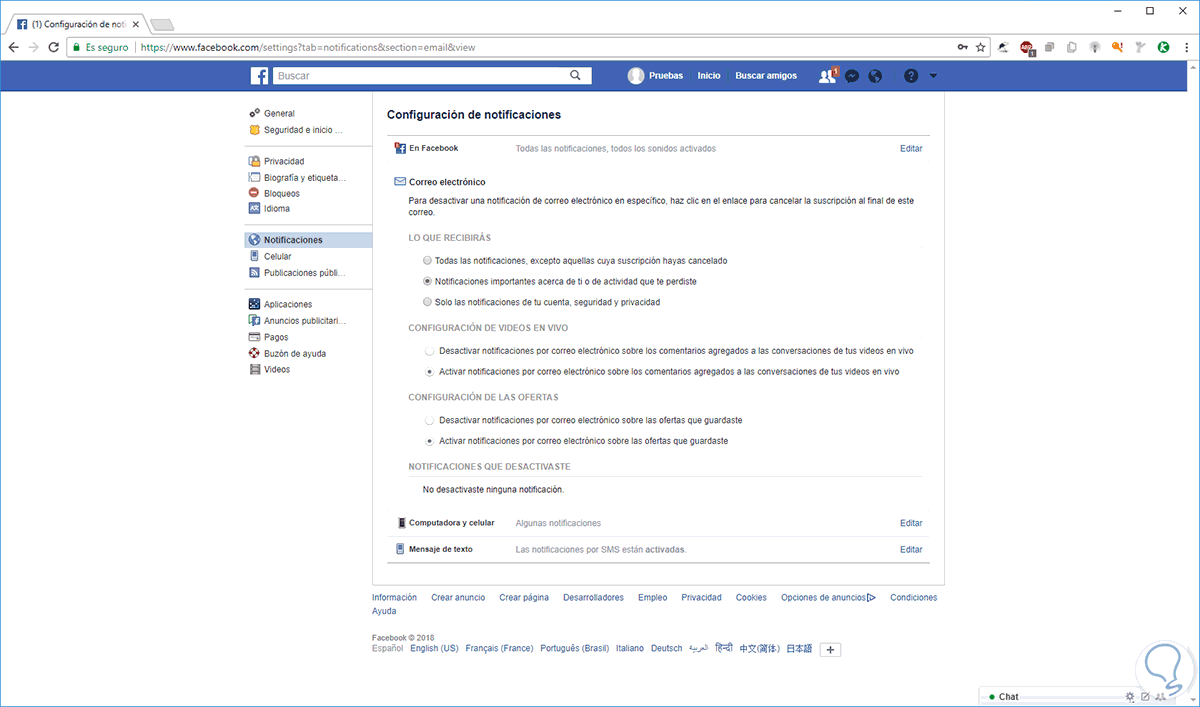The height and width of the screenshot is (707, 1200).
Task: Click Buscar amigos in the header
Action: point(766,76)
